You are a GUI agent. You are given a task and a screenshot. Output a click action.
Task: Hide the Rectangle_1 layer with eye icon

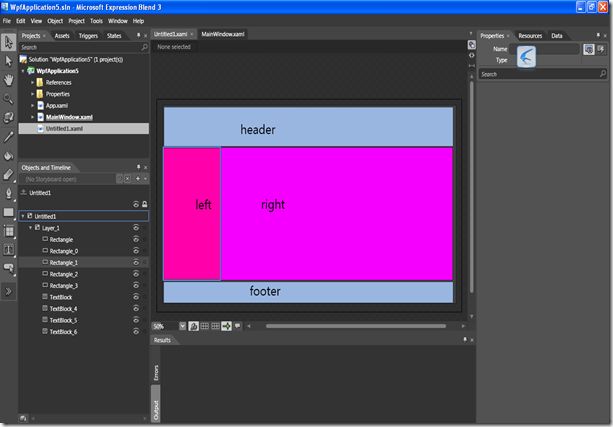pyautogui.click(x=136, y=262)
